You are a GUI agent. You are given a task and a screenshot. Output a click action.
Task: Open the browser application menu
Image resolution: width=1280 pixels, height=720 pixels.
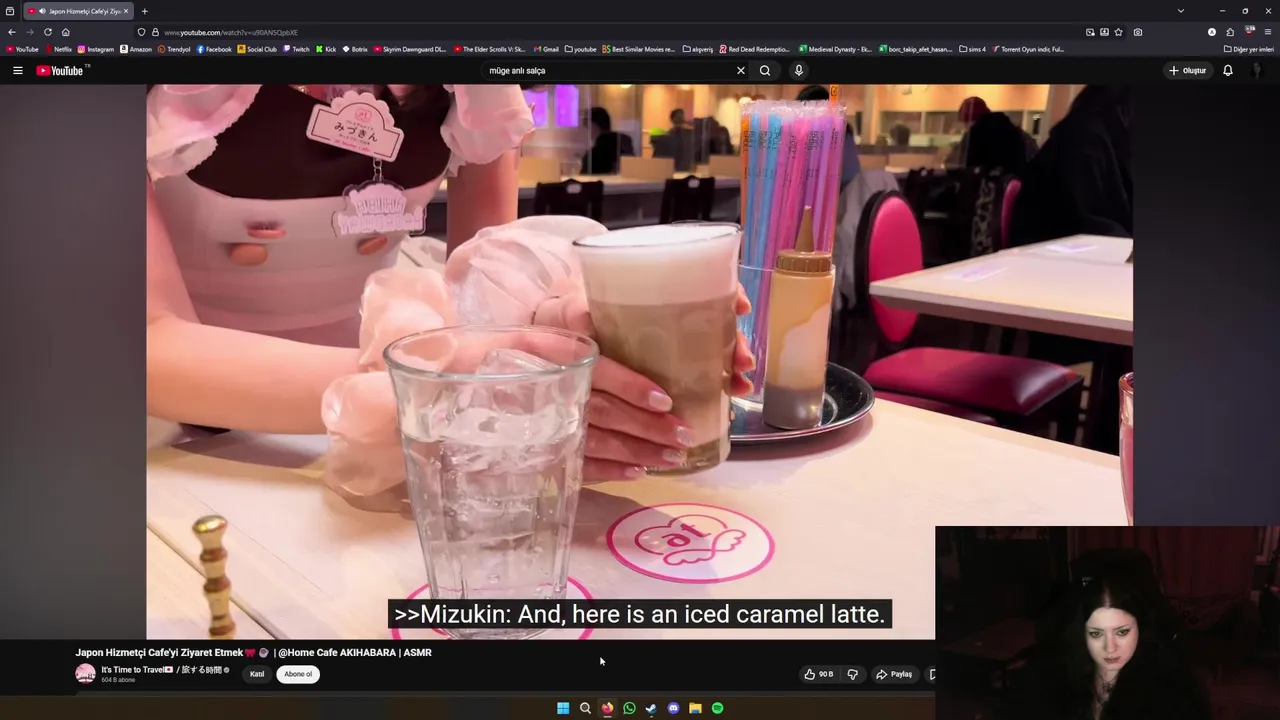[x=1268, y=32]
